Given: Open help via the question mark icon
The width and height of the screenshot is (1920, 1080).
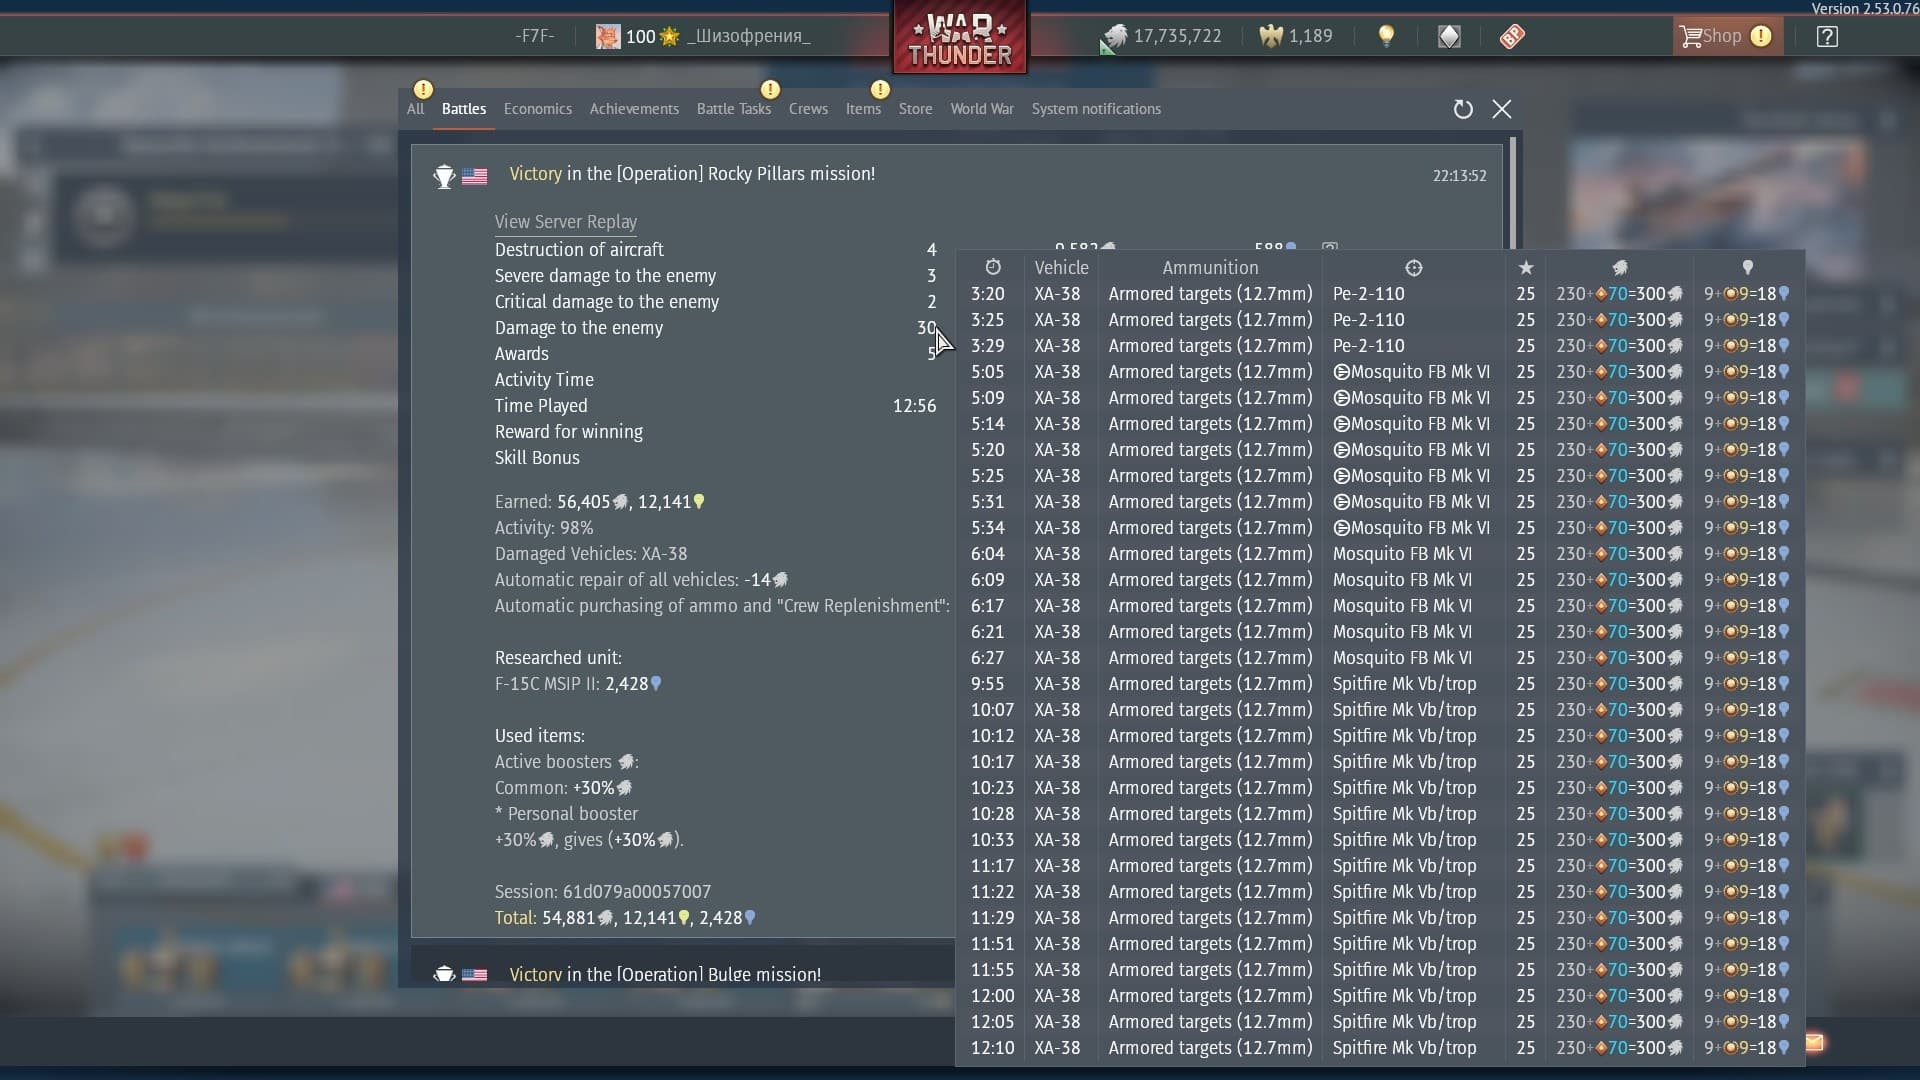Looking at the screenshot, I should click(x=1827, y=37).
